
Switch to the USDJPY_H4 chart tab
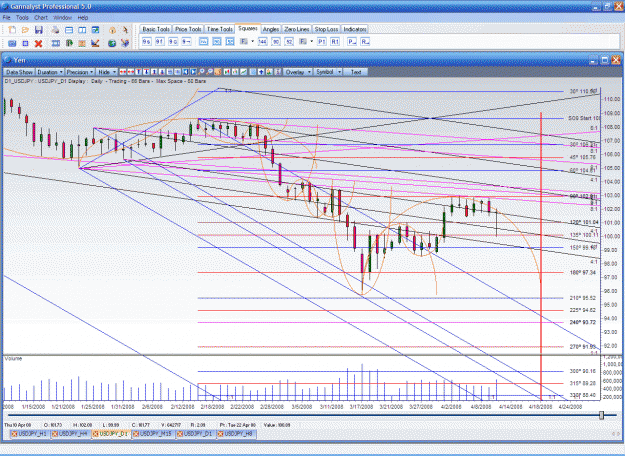pos(70,434)
